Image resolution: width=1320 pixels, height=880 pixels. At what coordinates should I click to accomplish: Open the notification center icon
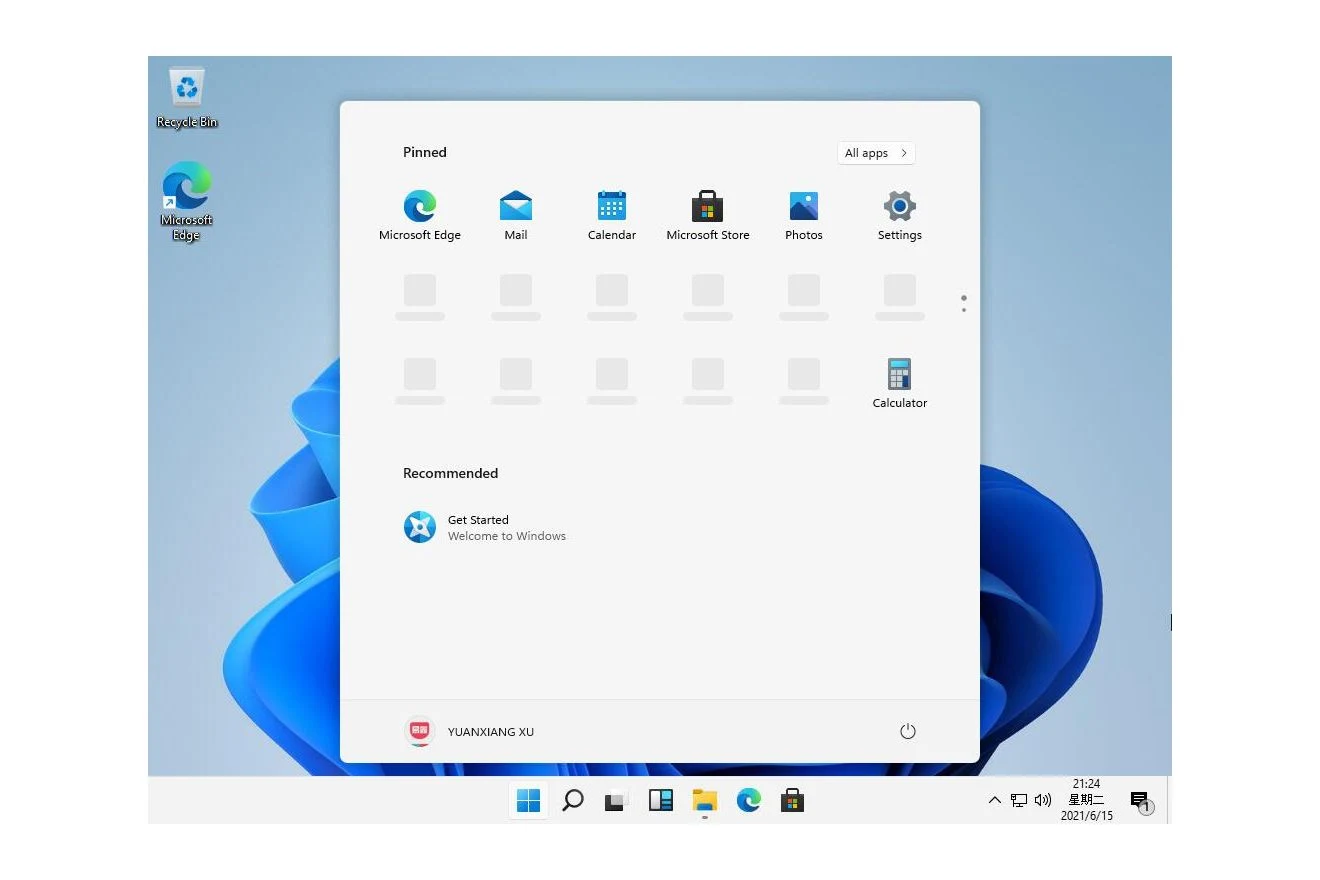pyautogui.click(x=1139, y=801)
